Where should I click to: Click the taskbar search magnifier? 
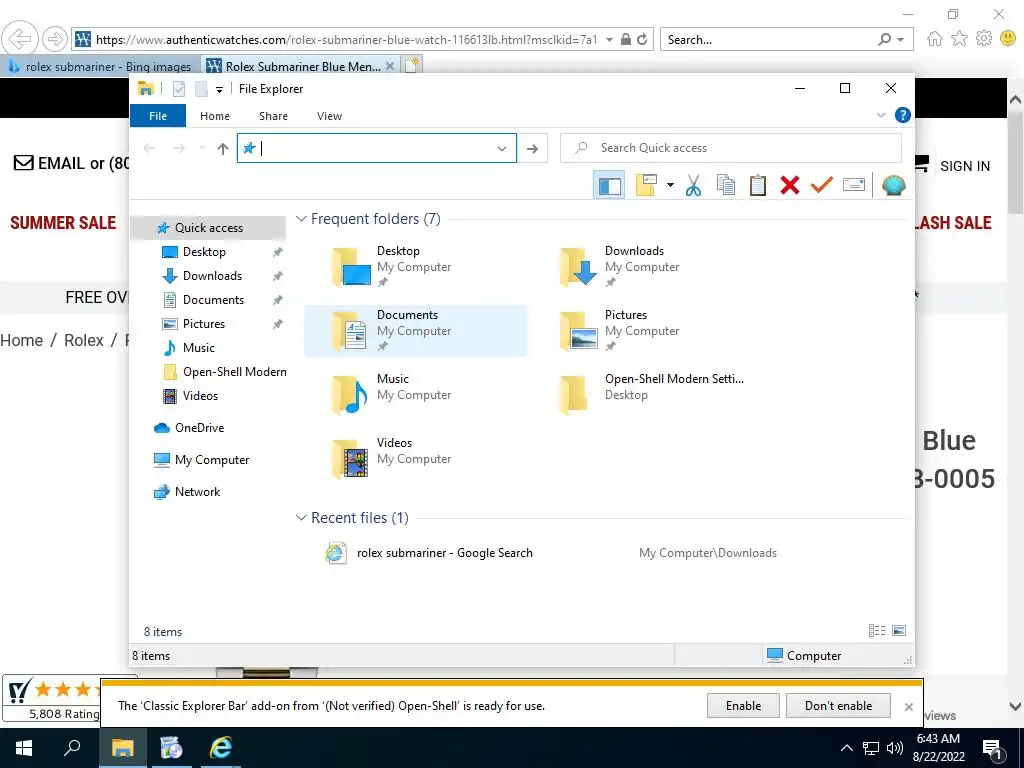tap(72, 747)
